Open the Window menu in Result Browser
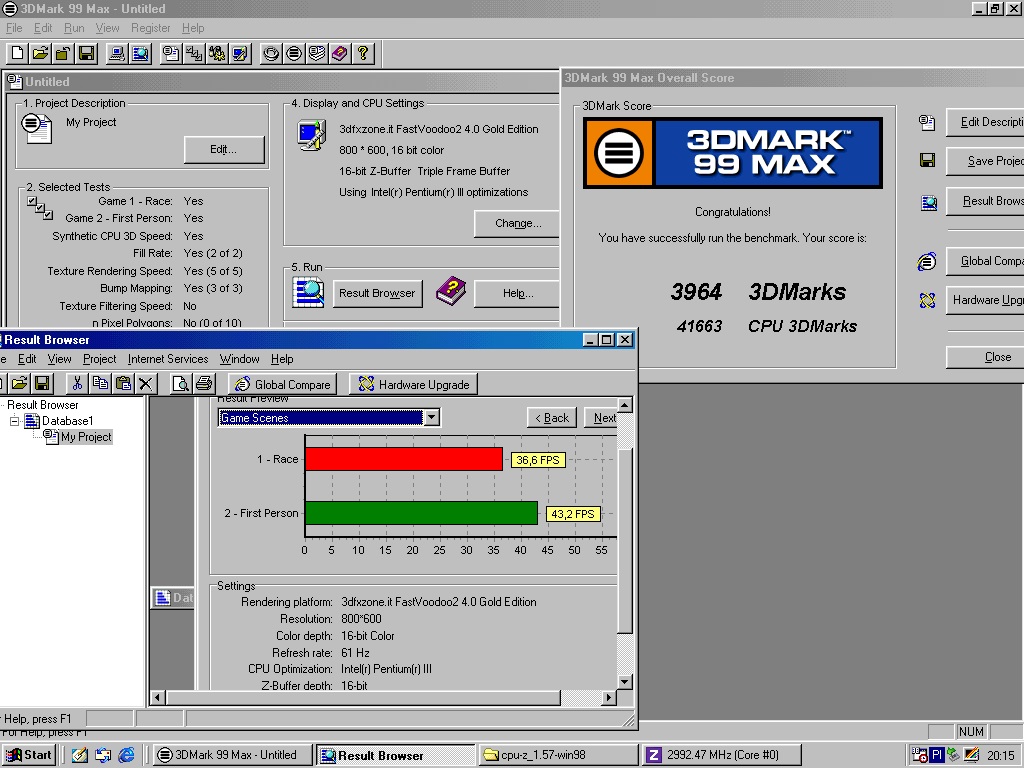This screenshot has width=1024, height=768. tap(239, 359)
